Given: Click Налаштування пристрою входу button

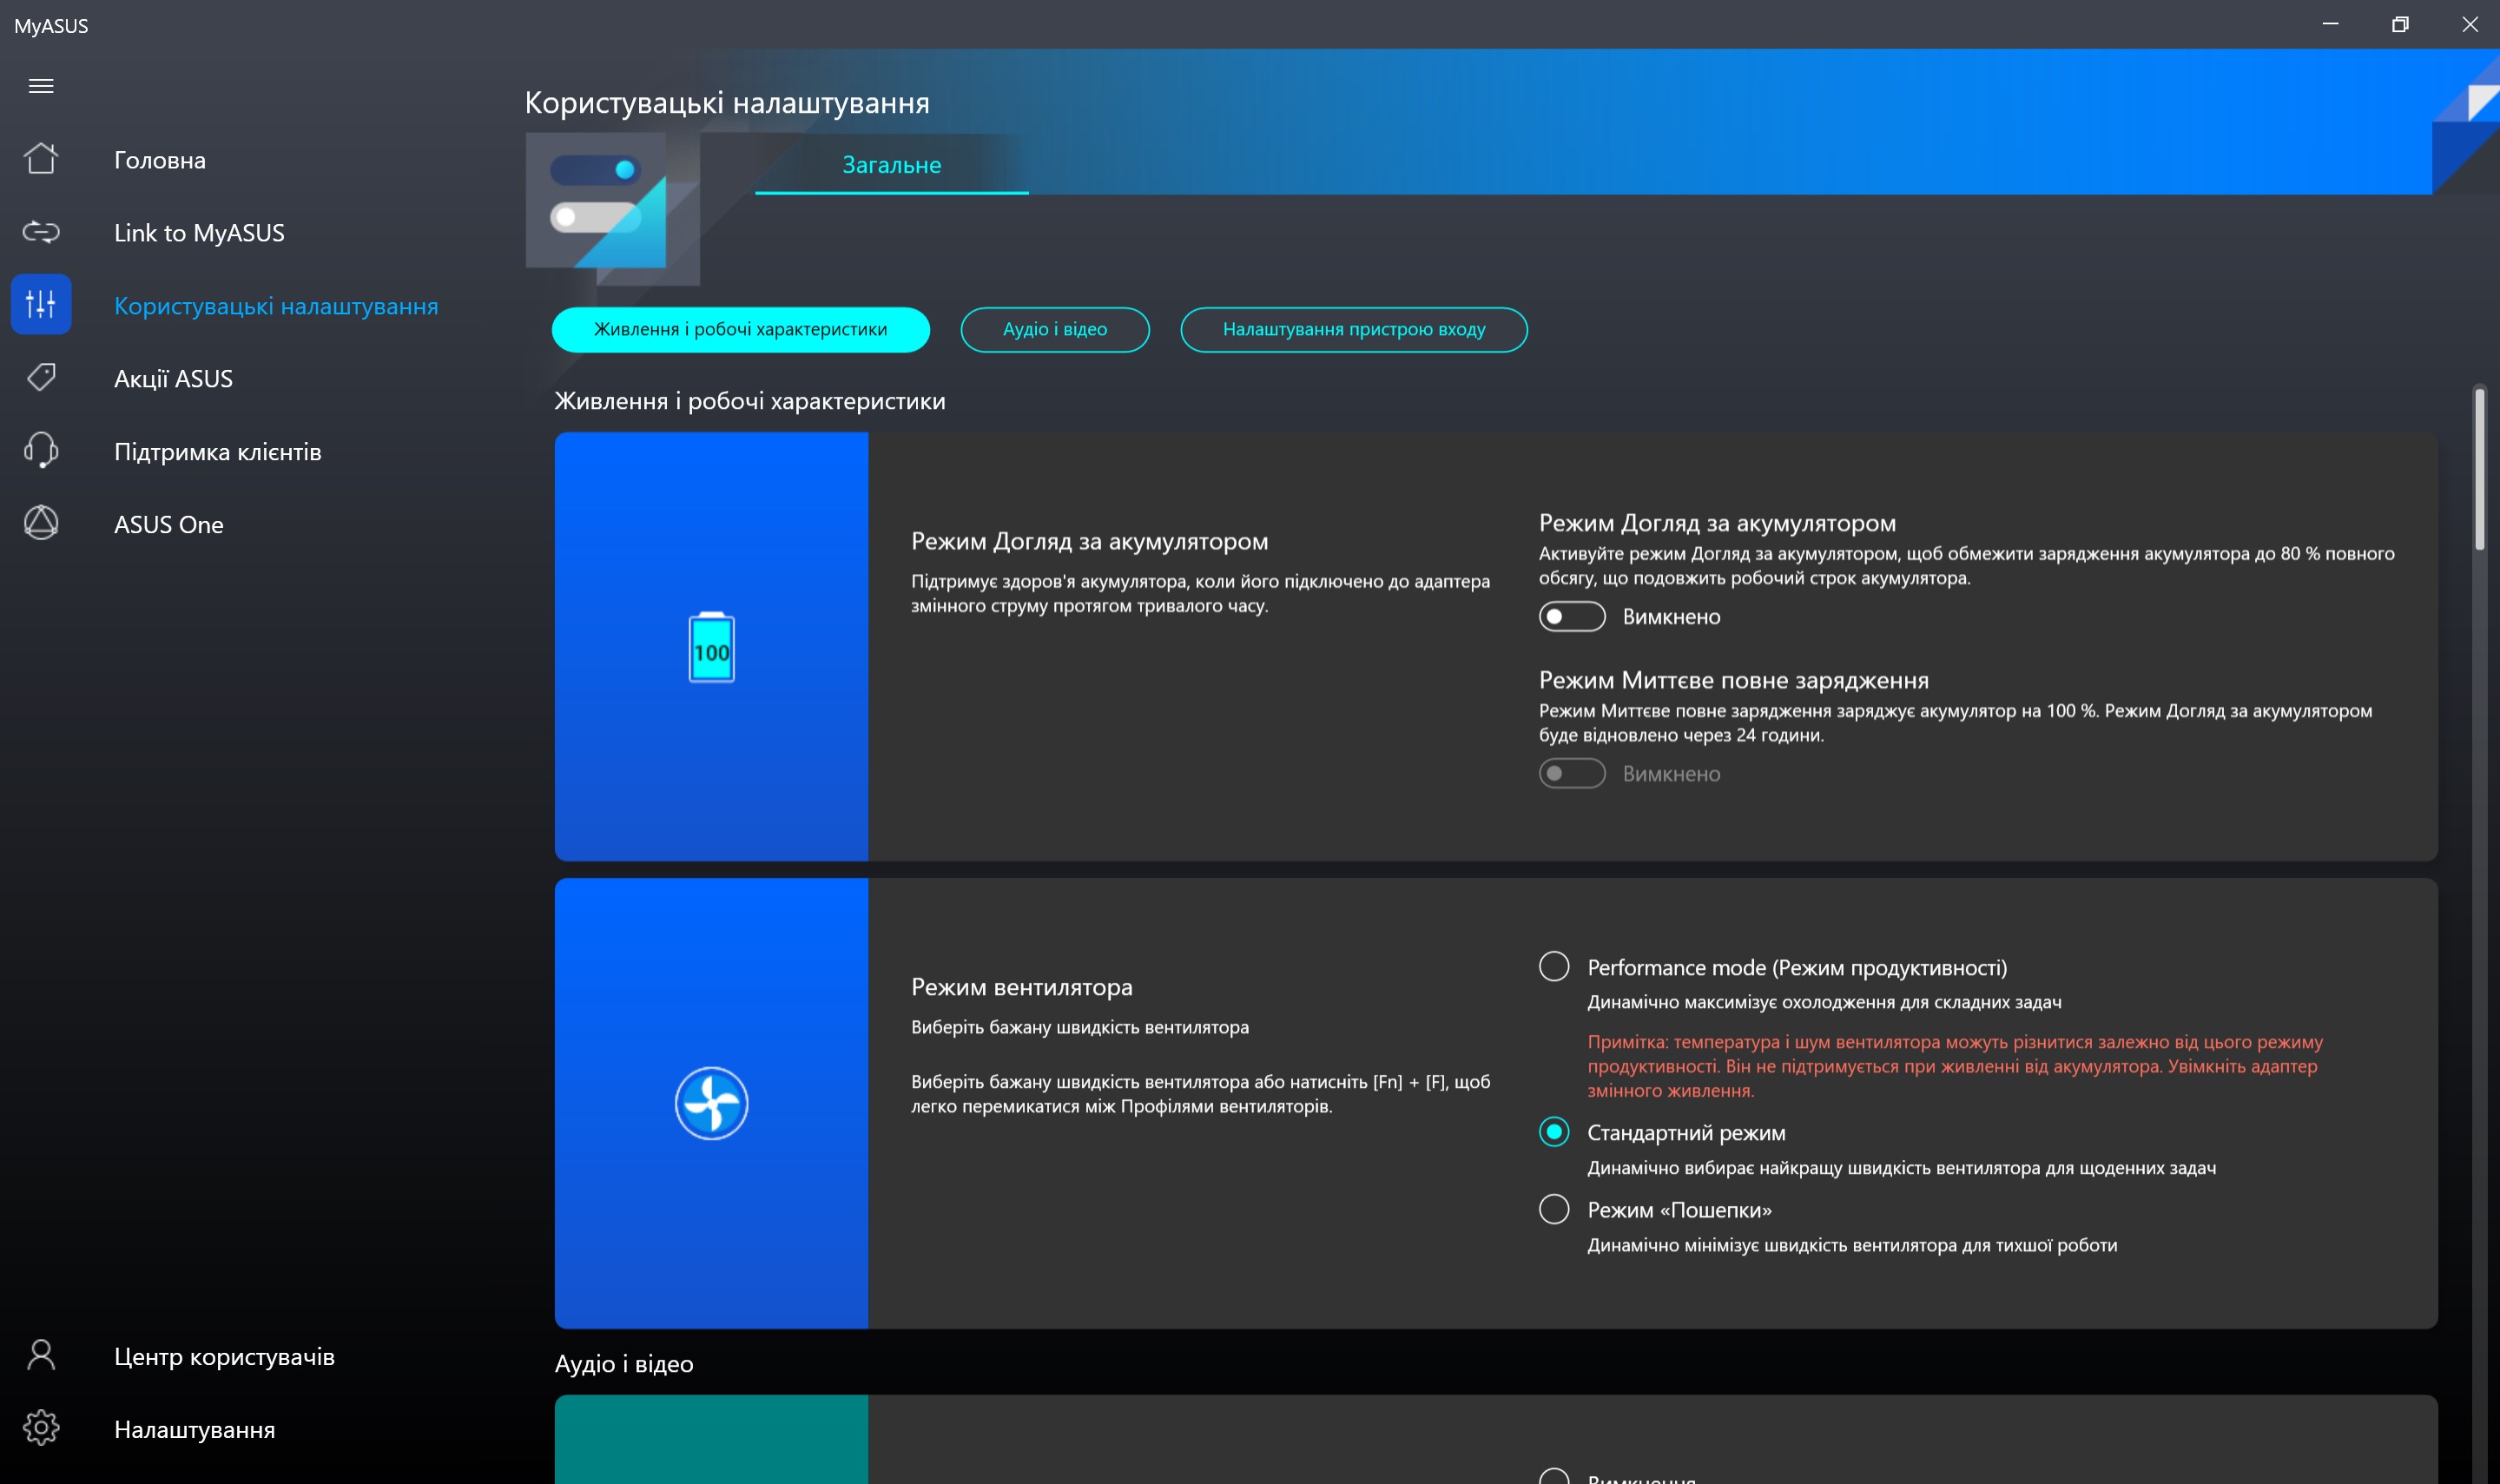Looking at the screenshot, I should pyautogui.click(x=1353, y=329).
